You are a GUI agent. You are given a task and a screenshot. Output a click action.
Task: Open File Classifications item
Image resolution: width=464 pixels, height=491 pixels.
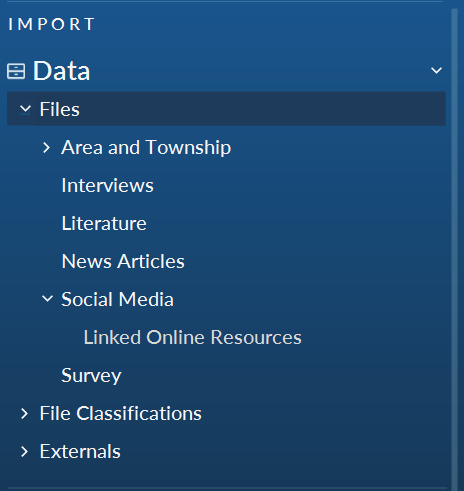click(120, 413)
